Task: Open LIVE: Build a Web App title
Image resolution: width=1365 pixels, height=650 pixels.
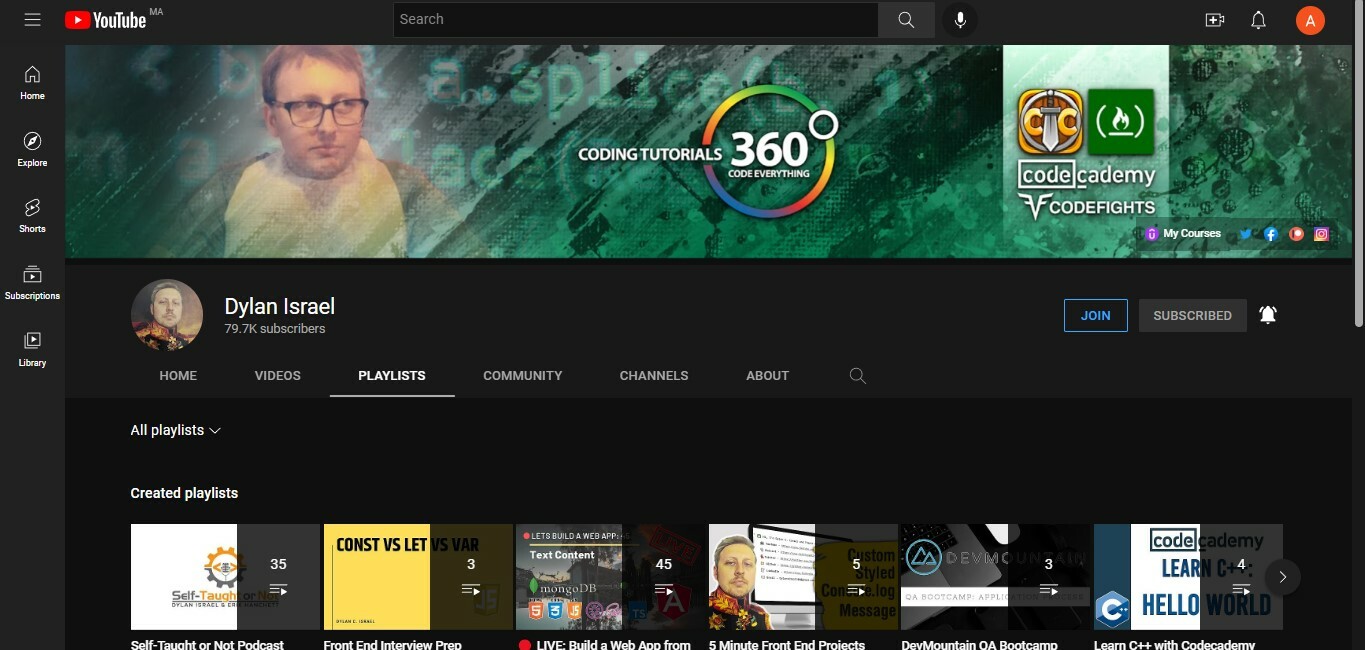Action: coord(604,645)
